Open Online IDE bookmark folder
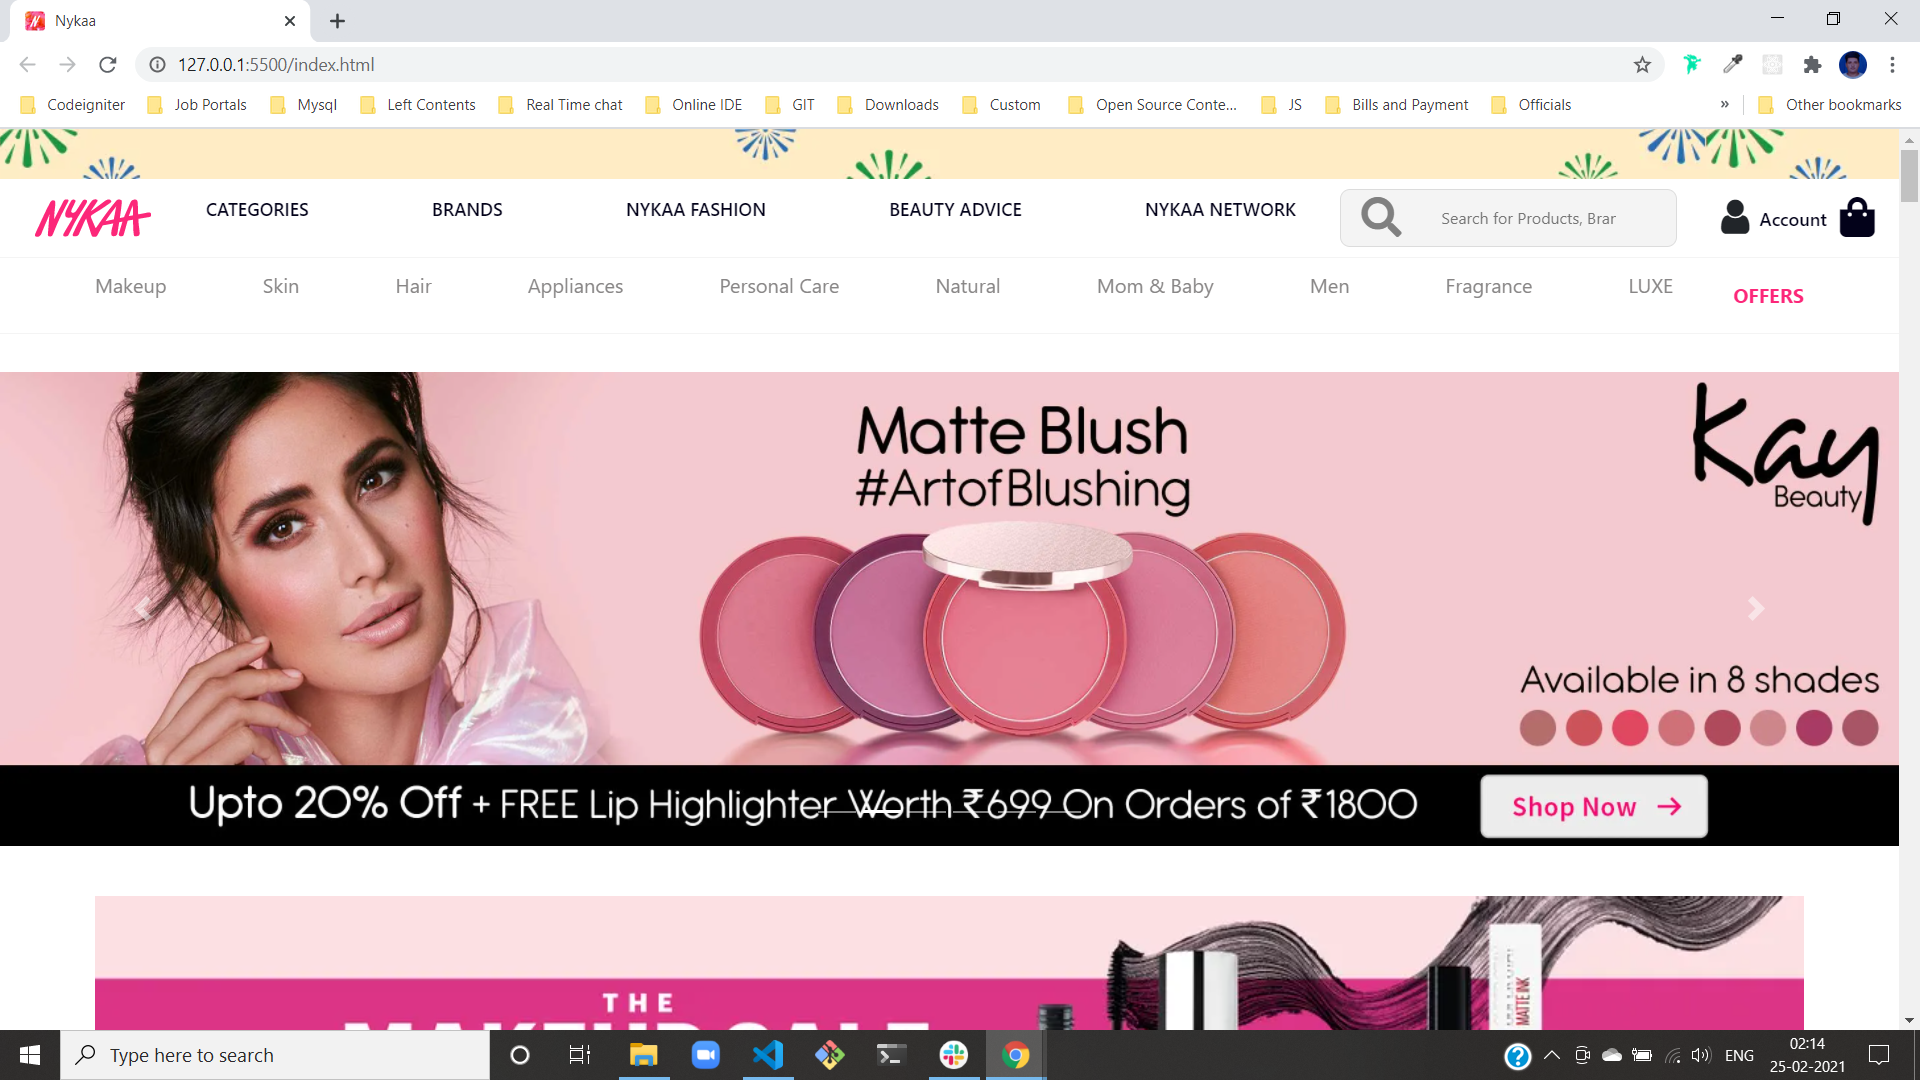The width and height of the screenshot is (1920, 1080). [x=694, y=104]
